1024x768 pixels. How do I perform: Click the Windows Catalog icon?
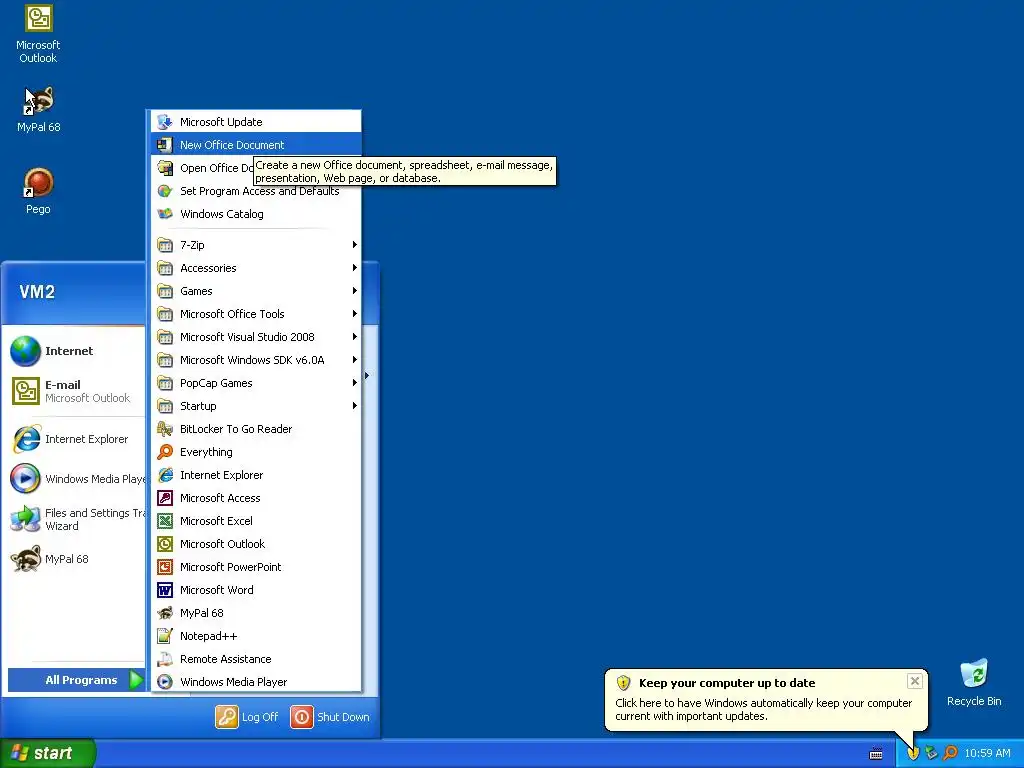click(165, 214)
